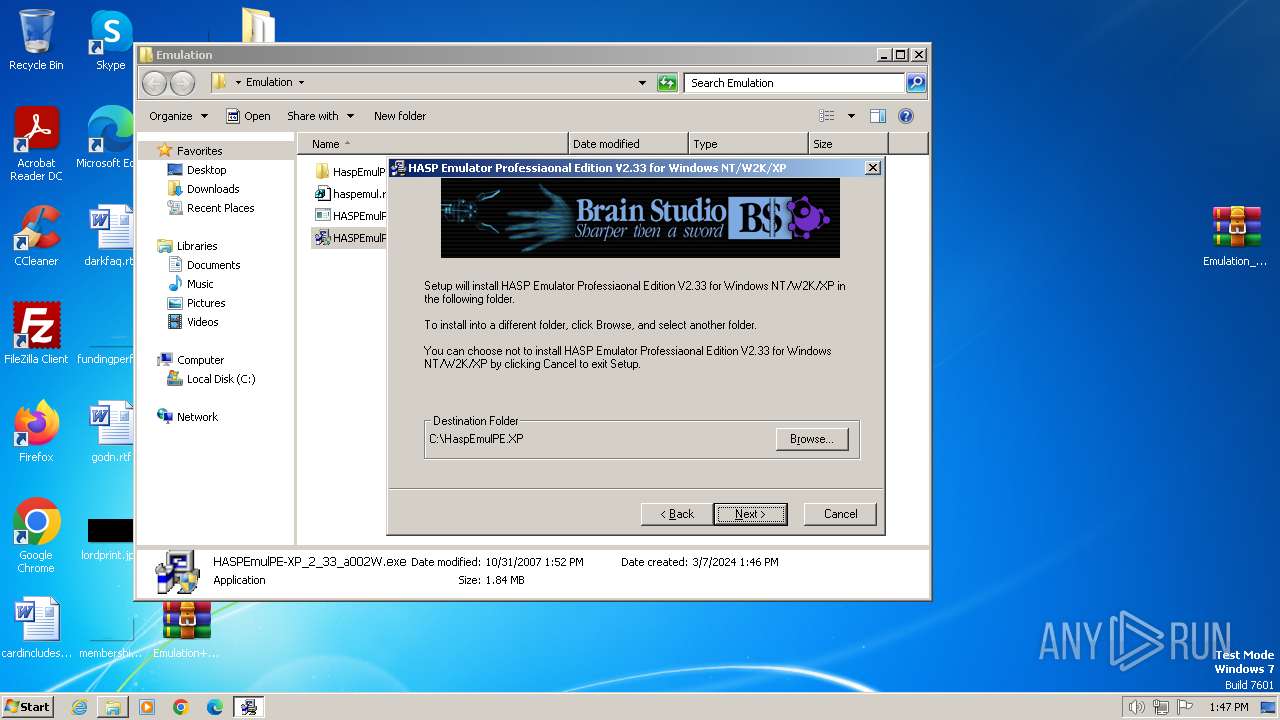
Task: Click the Search Emulation field
Action: (795, 83)
